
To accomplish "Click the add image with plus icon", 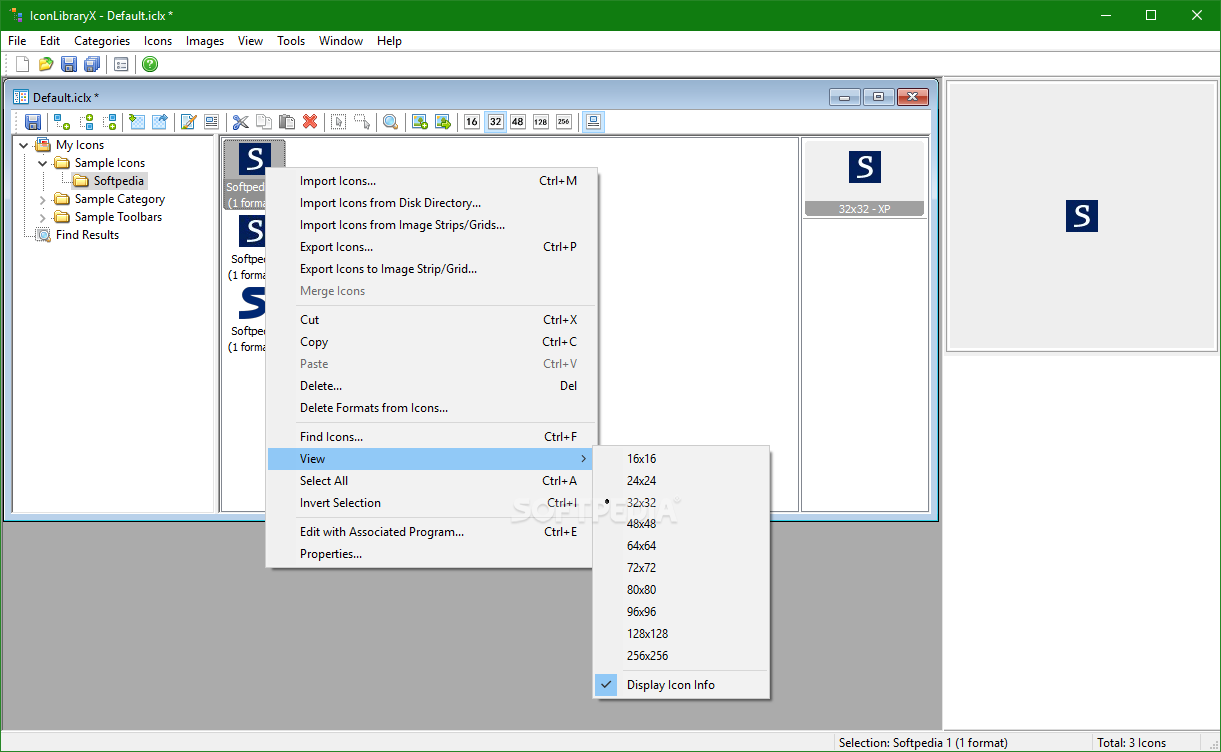I will tap(420, 122).
